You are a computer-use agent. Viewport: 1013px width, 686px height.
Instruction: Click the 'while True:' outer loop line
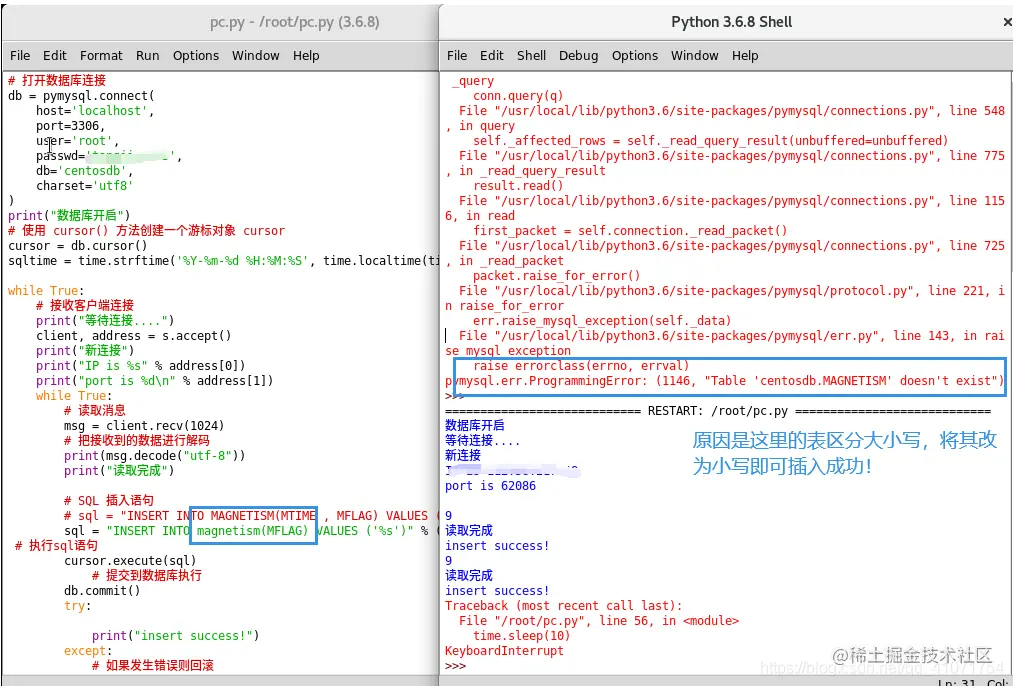pos(46,291)
